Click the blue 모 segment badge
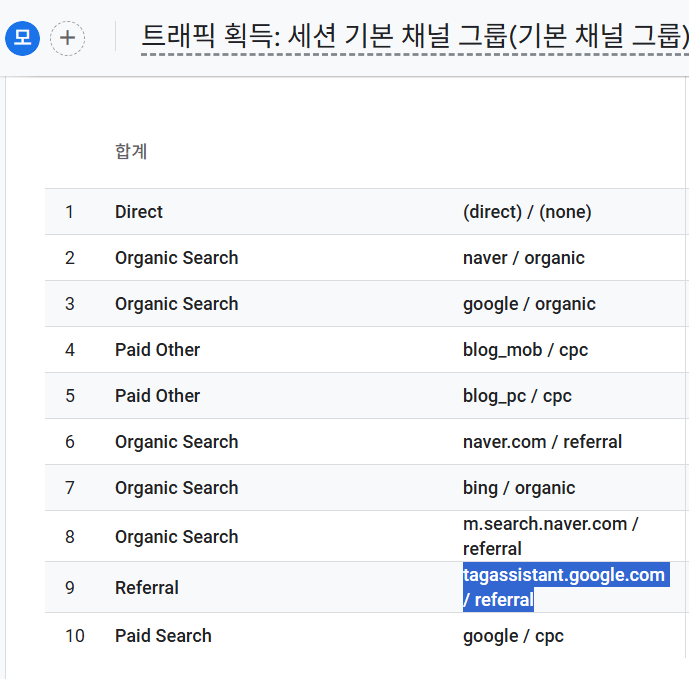 (22, 38)
